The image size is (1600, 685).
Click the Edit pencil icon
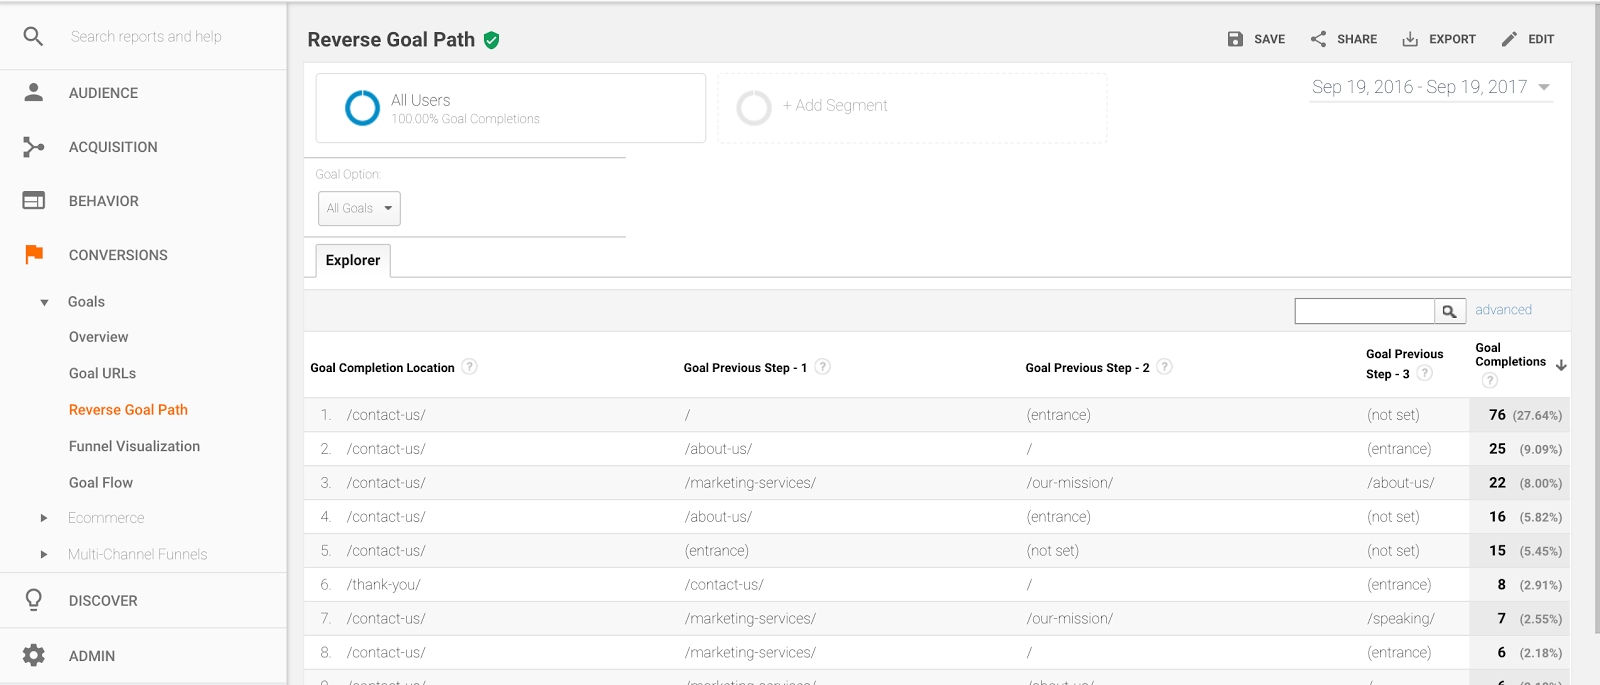(1509, 39)
